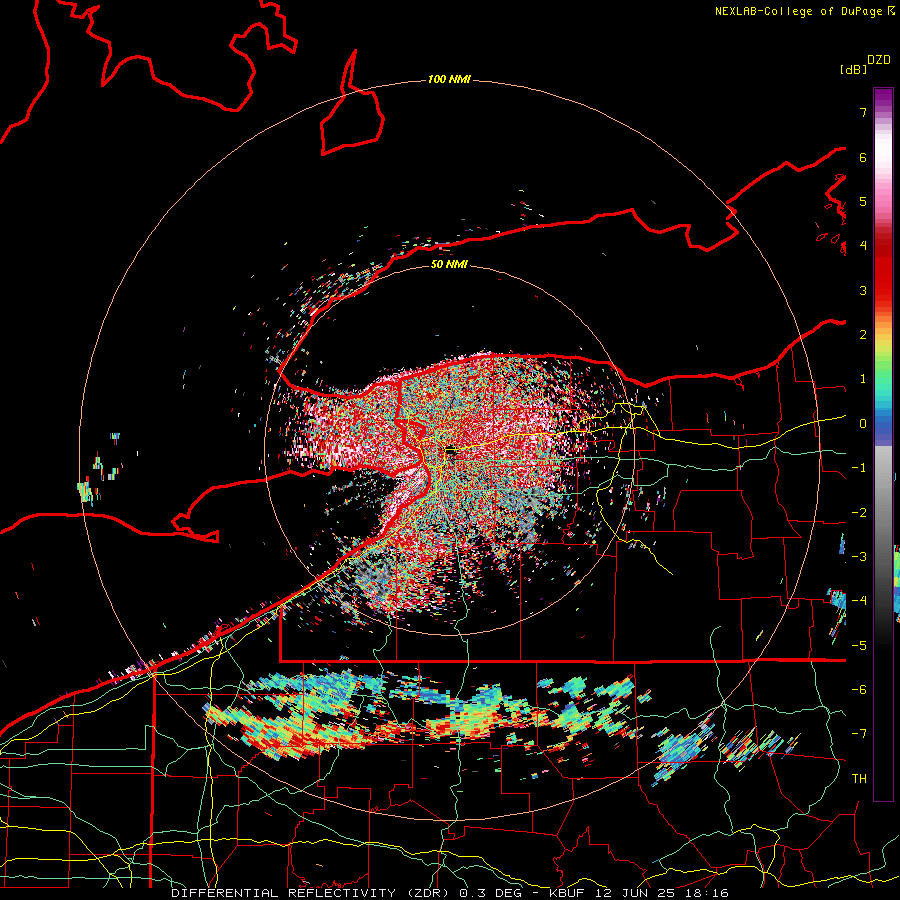Click the -5 value on color scale
The image size is (900, 900).
[859, 646]
